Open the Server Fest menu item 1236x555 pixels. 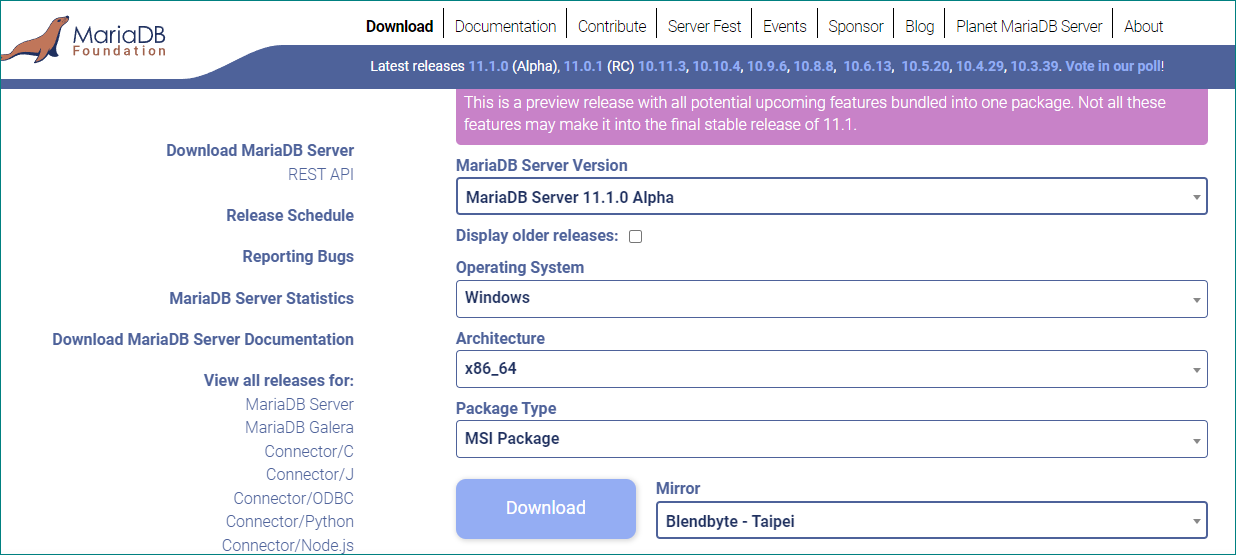coord(704,26)
